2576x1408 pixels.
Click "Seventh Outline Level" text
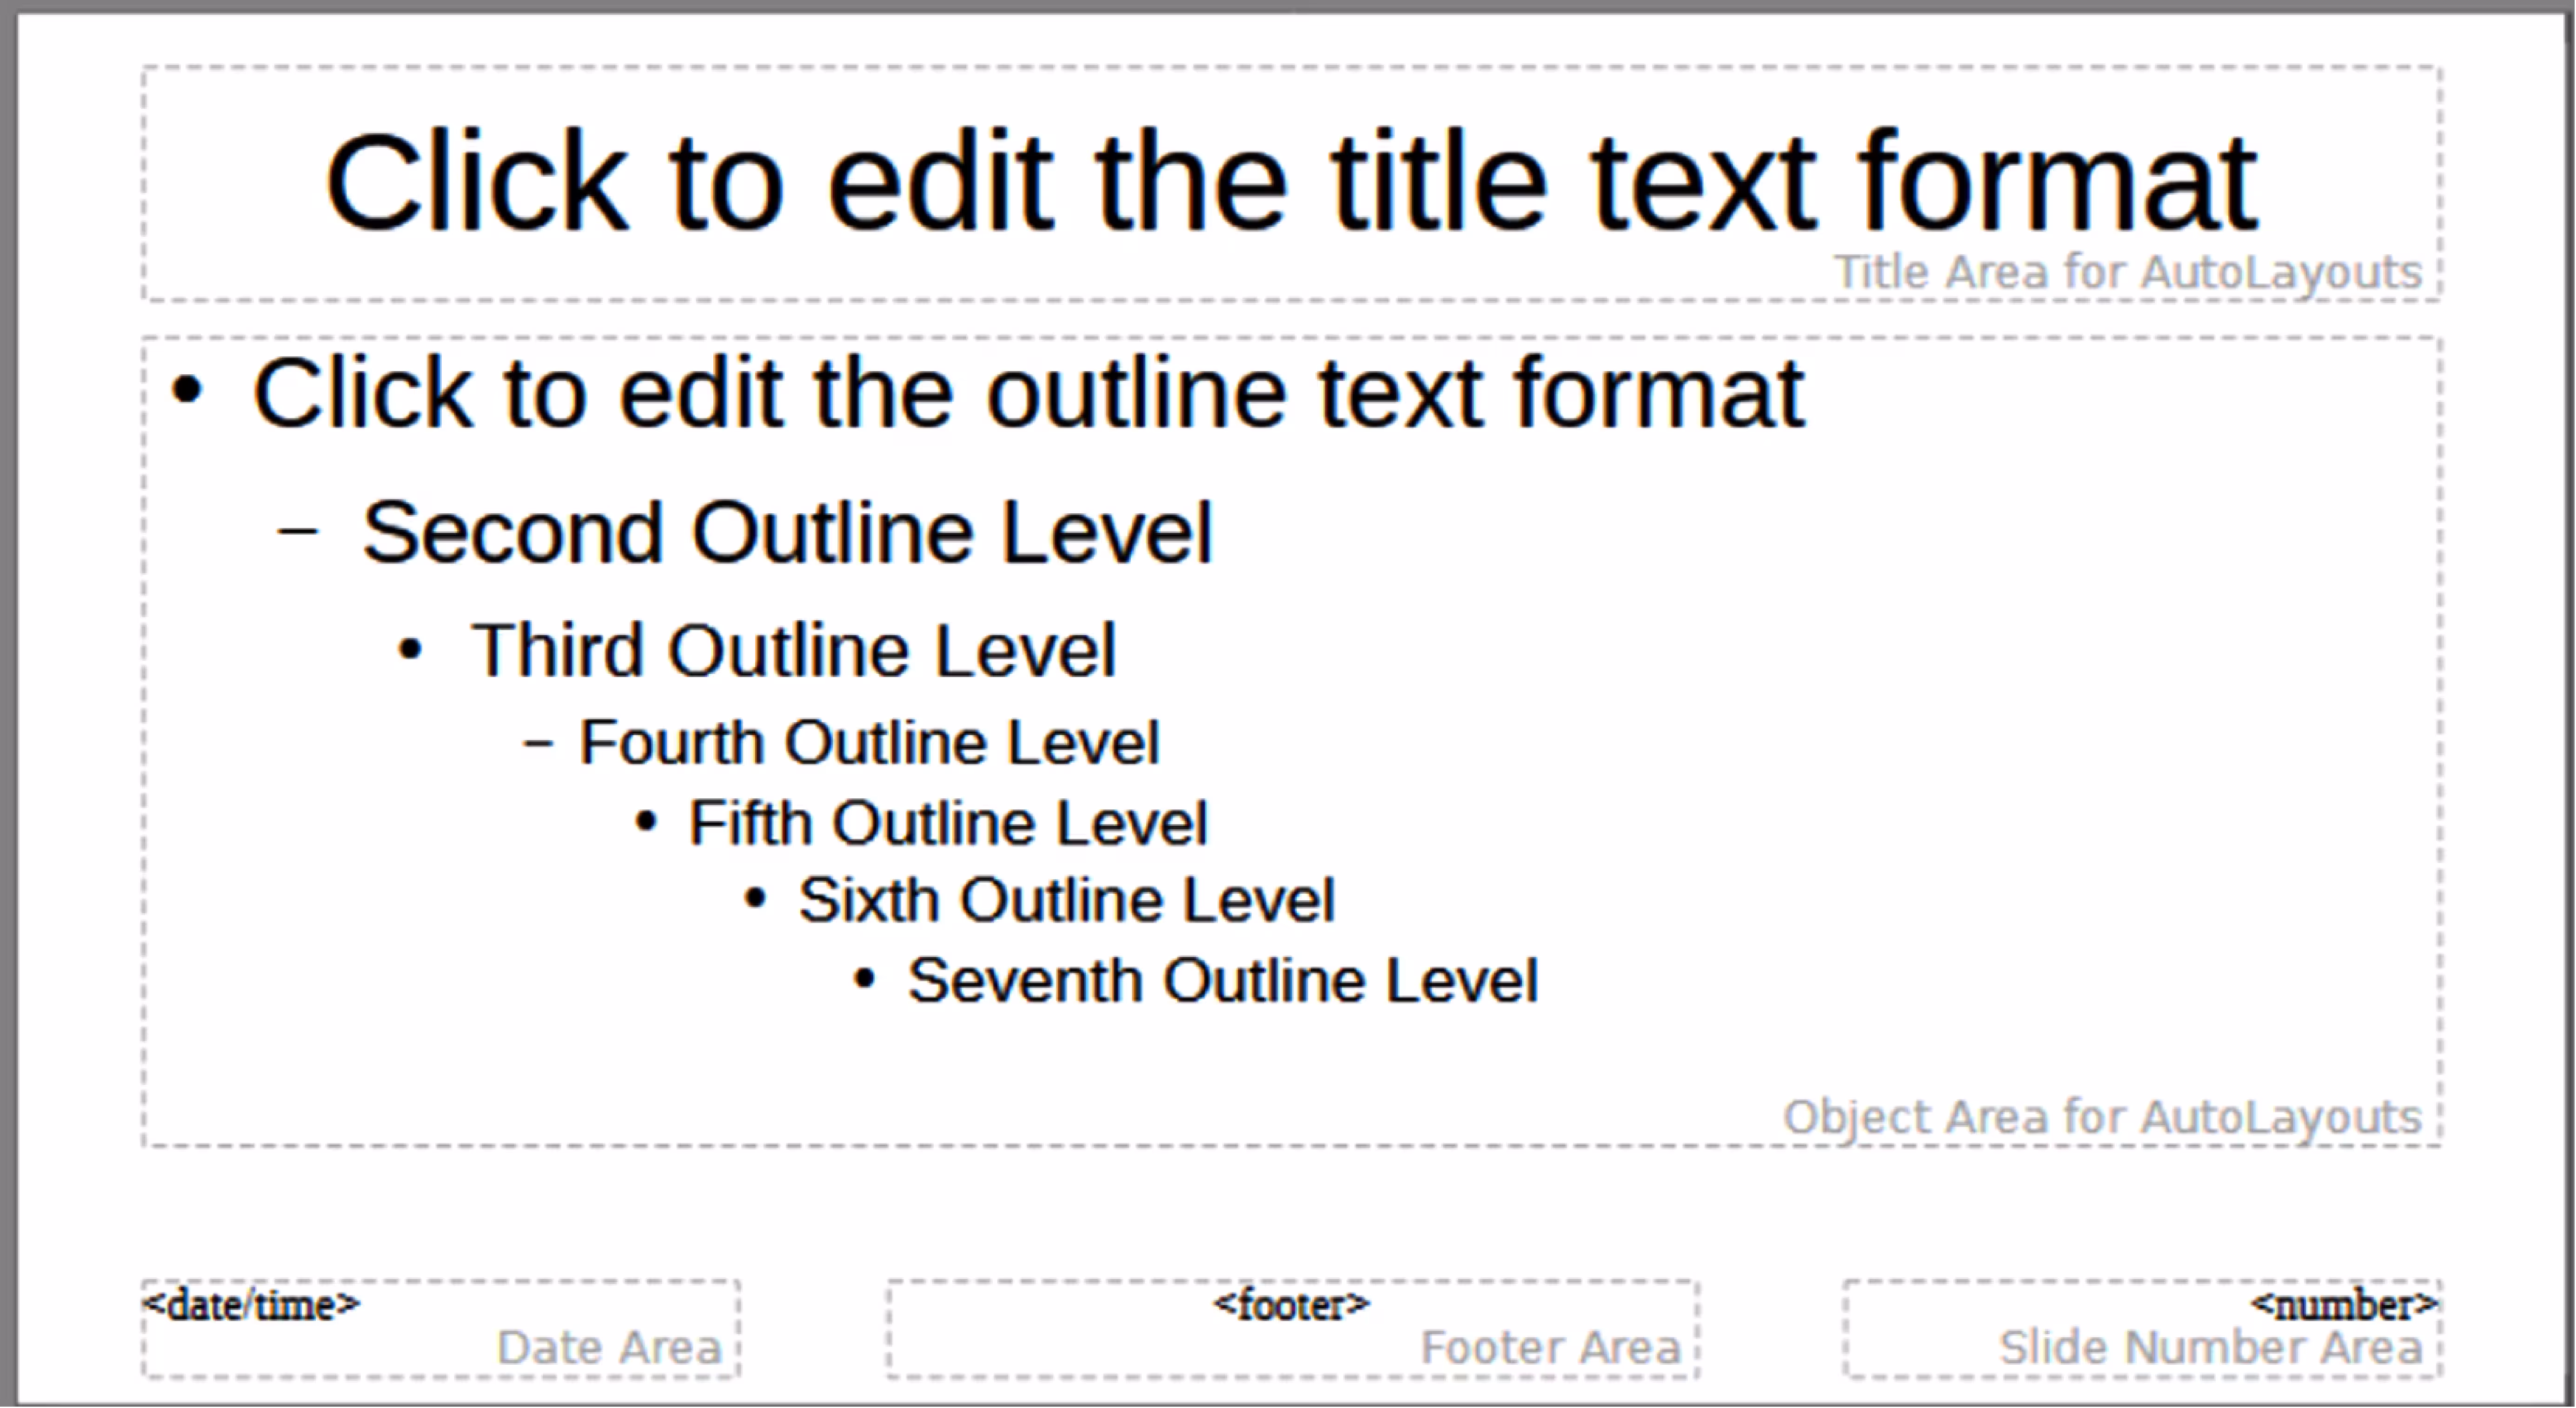(x=1222, y=980)
